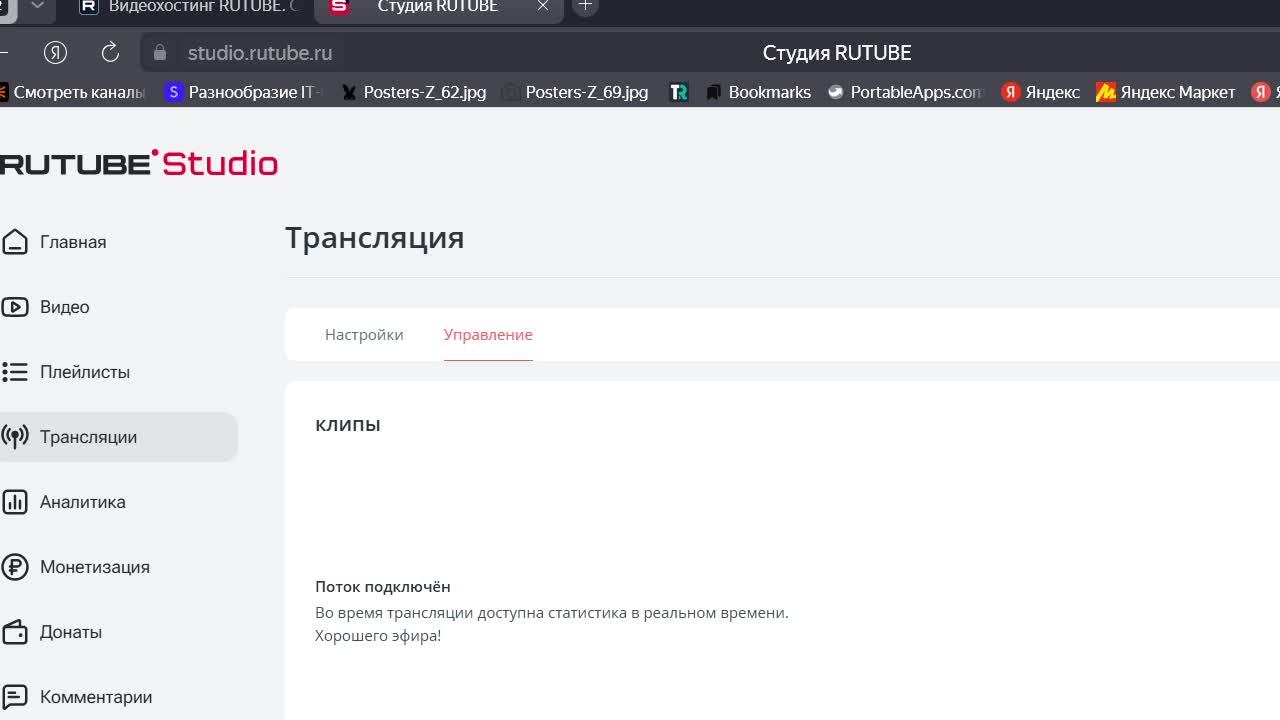Open the Донаты menu label
This screenshot has width=1280, height=720.
[71, 632]
